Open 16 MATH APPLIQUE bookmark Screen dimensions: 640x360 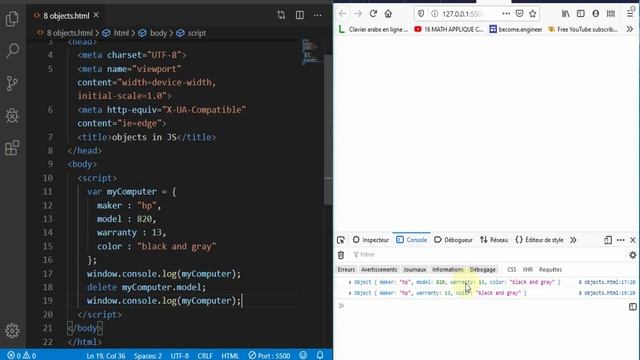click(x=449, y=29)
